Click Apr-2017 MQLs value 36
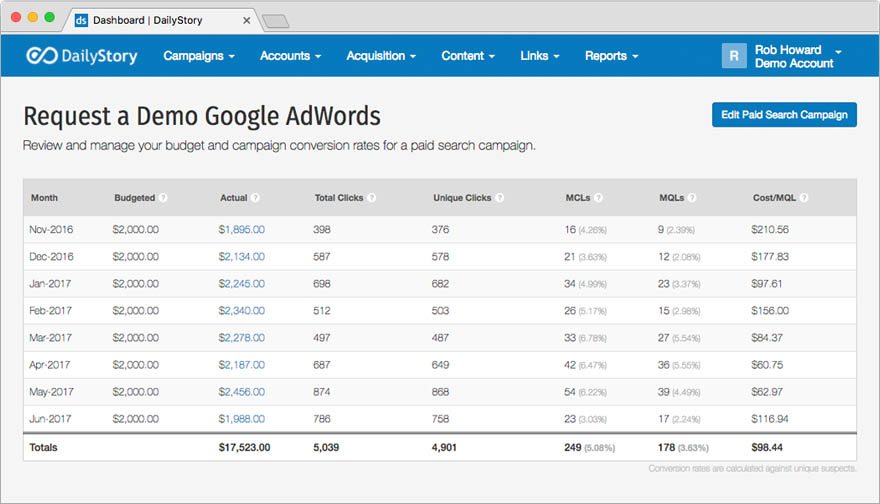880x504 pixels. pyautogui.click(x=663, y=365)
